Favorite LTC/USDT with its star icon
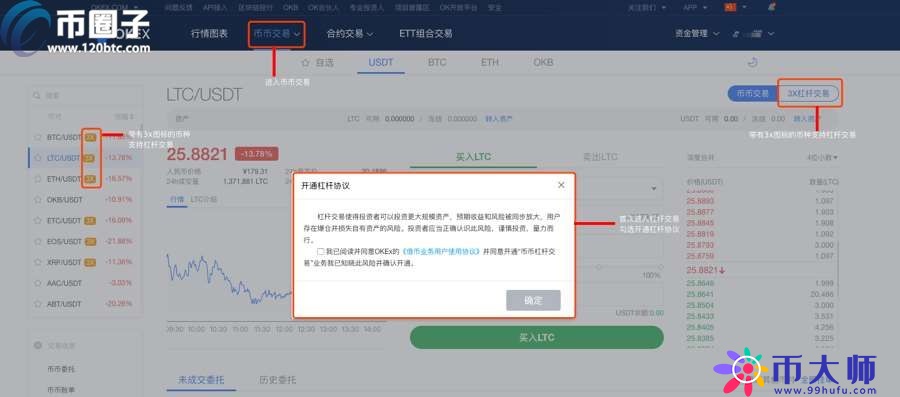 coord(38,158)
